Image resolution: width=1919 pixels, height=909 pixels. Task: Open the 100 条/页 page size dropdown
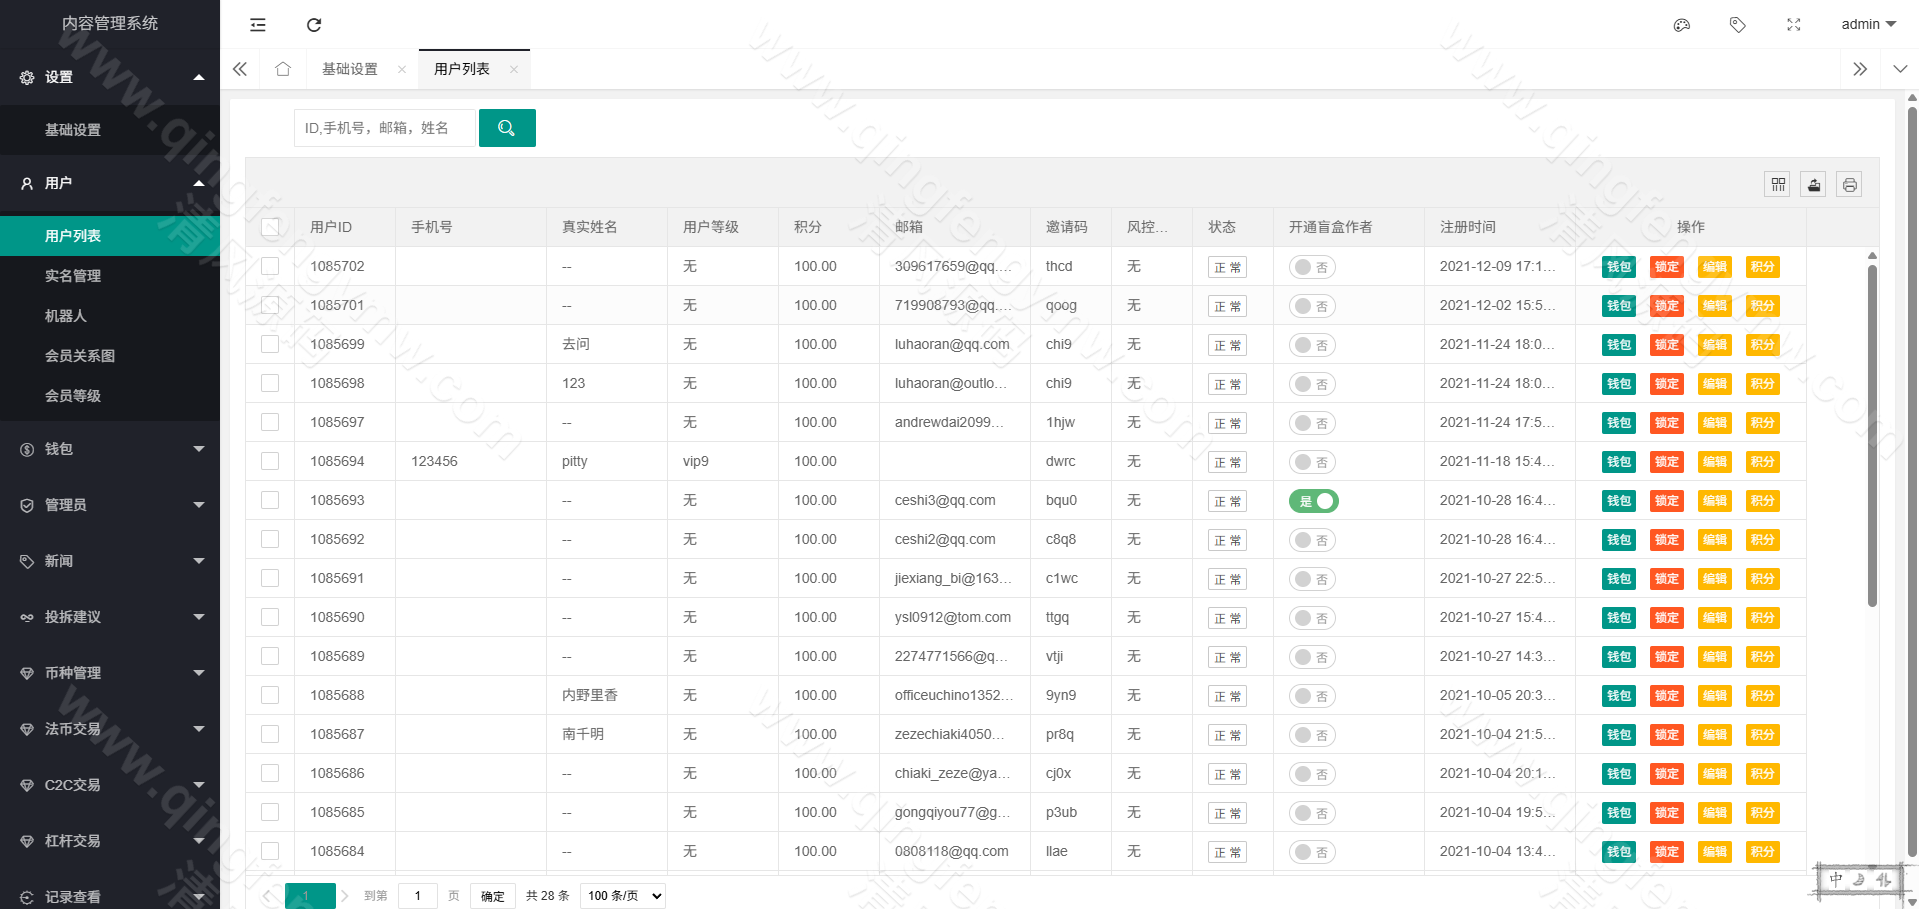click(623, 896)
